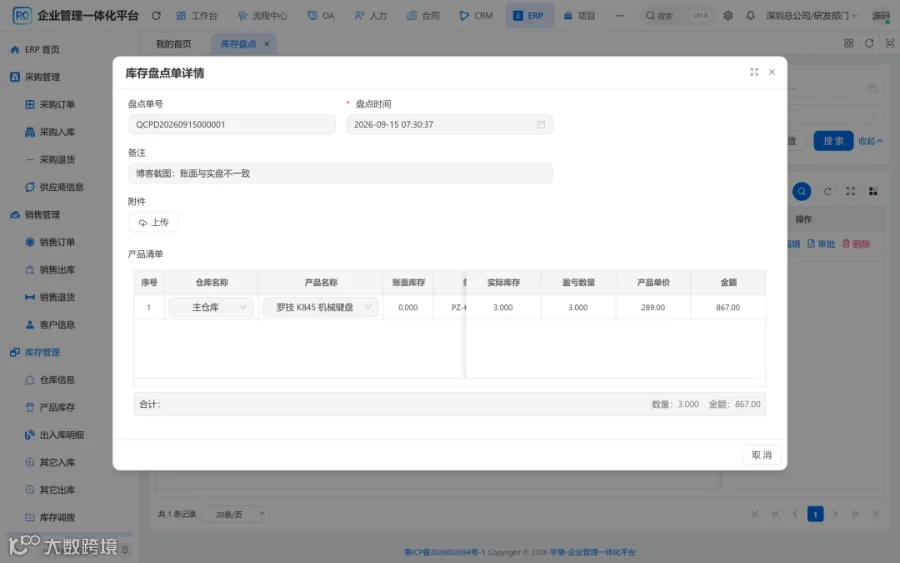Open 罗技 K845 机械键盘 product dropdown
The image size is (900, 563).
pos(321,307)
